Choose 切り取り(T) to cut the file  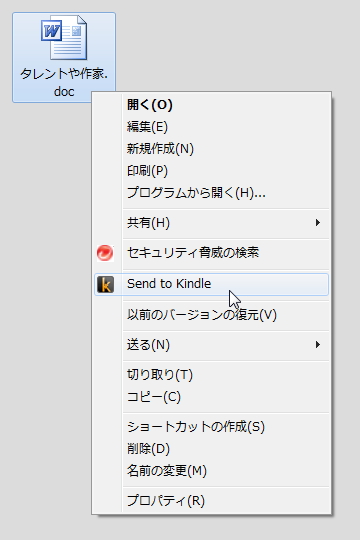point(211,375)
